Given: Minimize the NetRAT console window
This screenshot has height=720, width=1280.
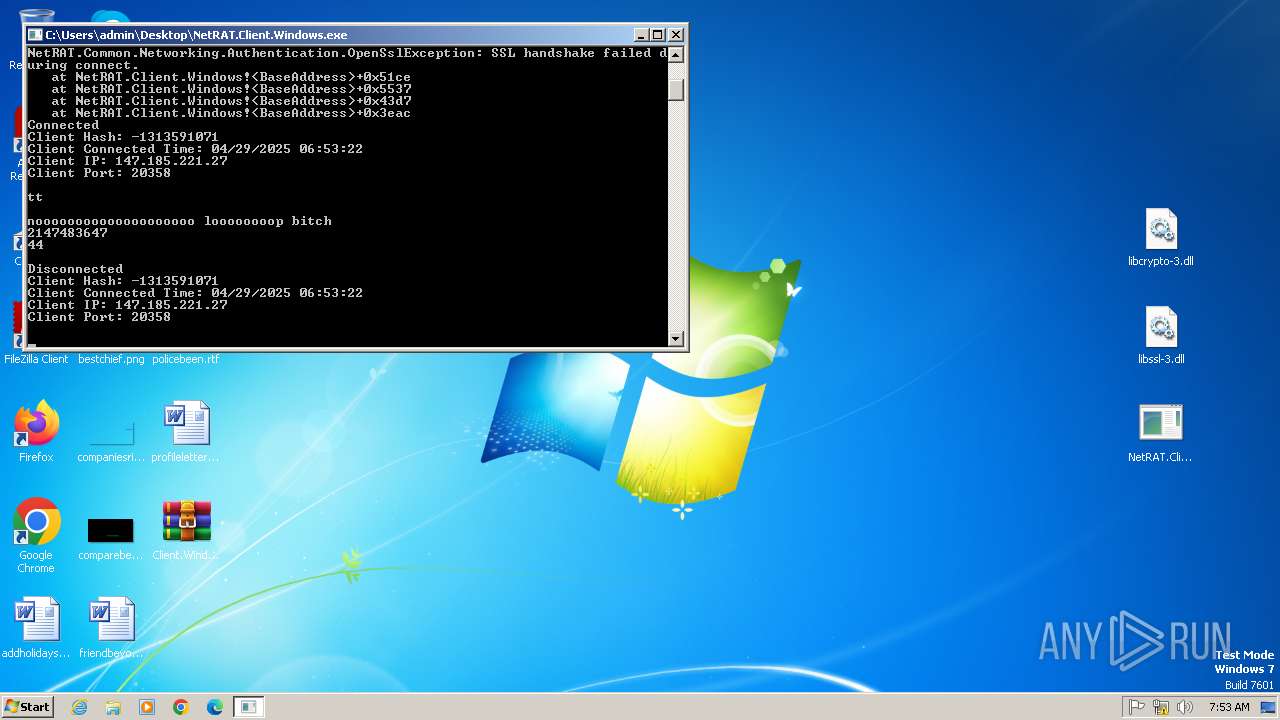Looking at the screenshot, I should tap(642, 34).
